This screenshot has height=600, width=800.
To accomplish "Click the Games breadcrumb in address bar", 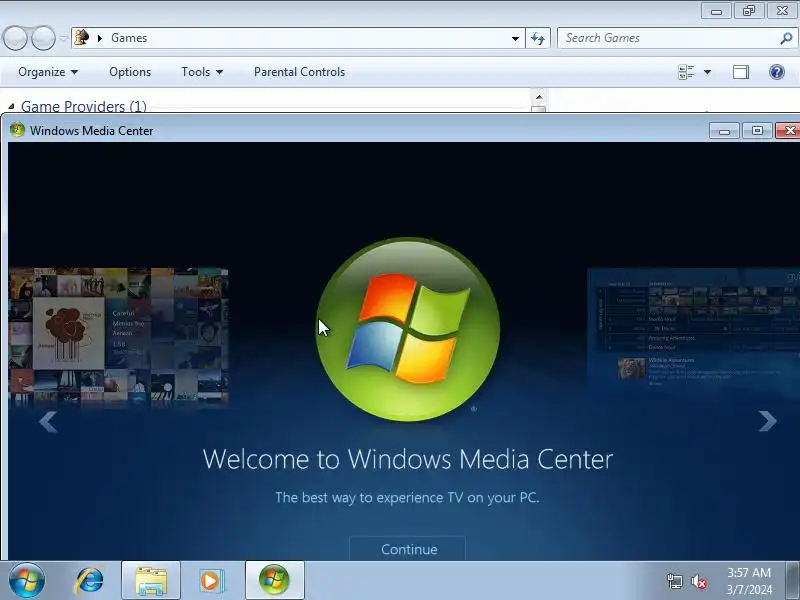I will point(129,38).
